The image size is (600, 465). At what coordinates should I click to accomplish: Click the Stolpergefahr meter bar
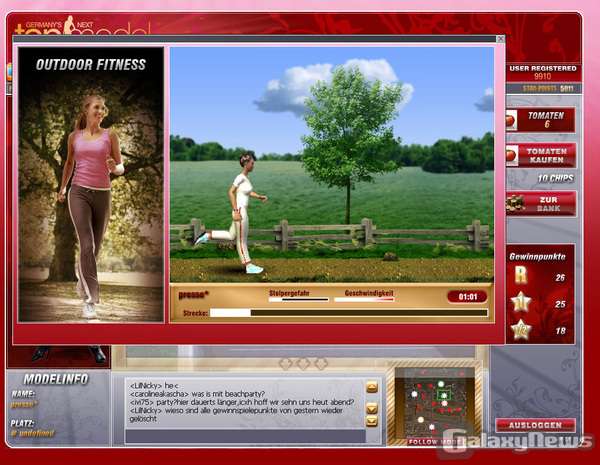(x=298, y=300)
